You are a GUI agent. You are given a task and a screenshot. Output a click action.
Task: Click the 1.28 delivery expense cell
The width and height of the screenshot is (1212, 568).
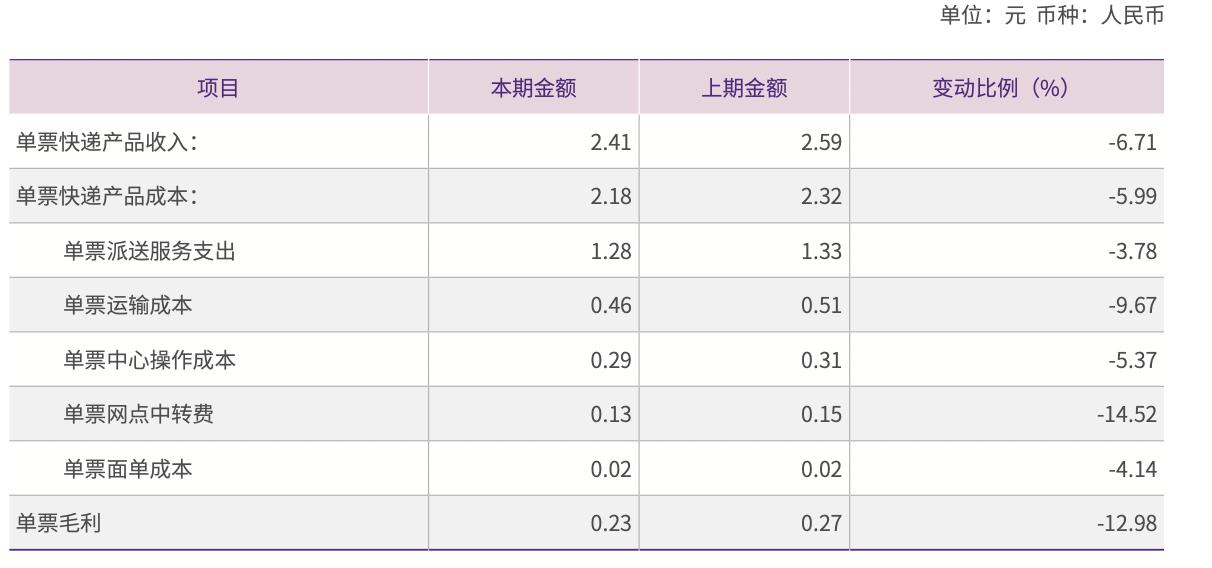point(611,251)
